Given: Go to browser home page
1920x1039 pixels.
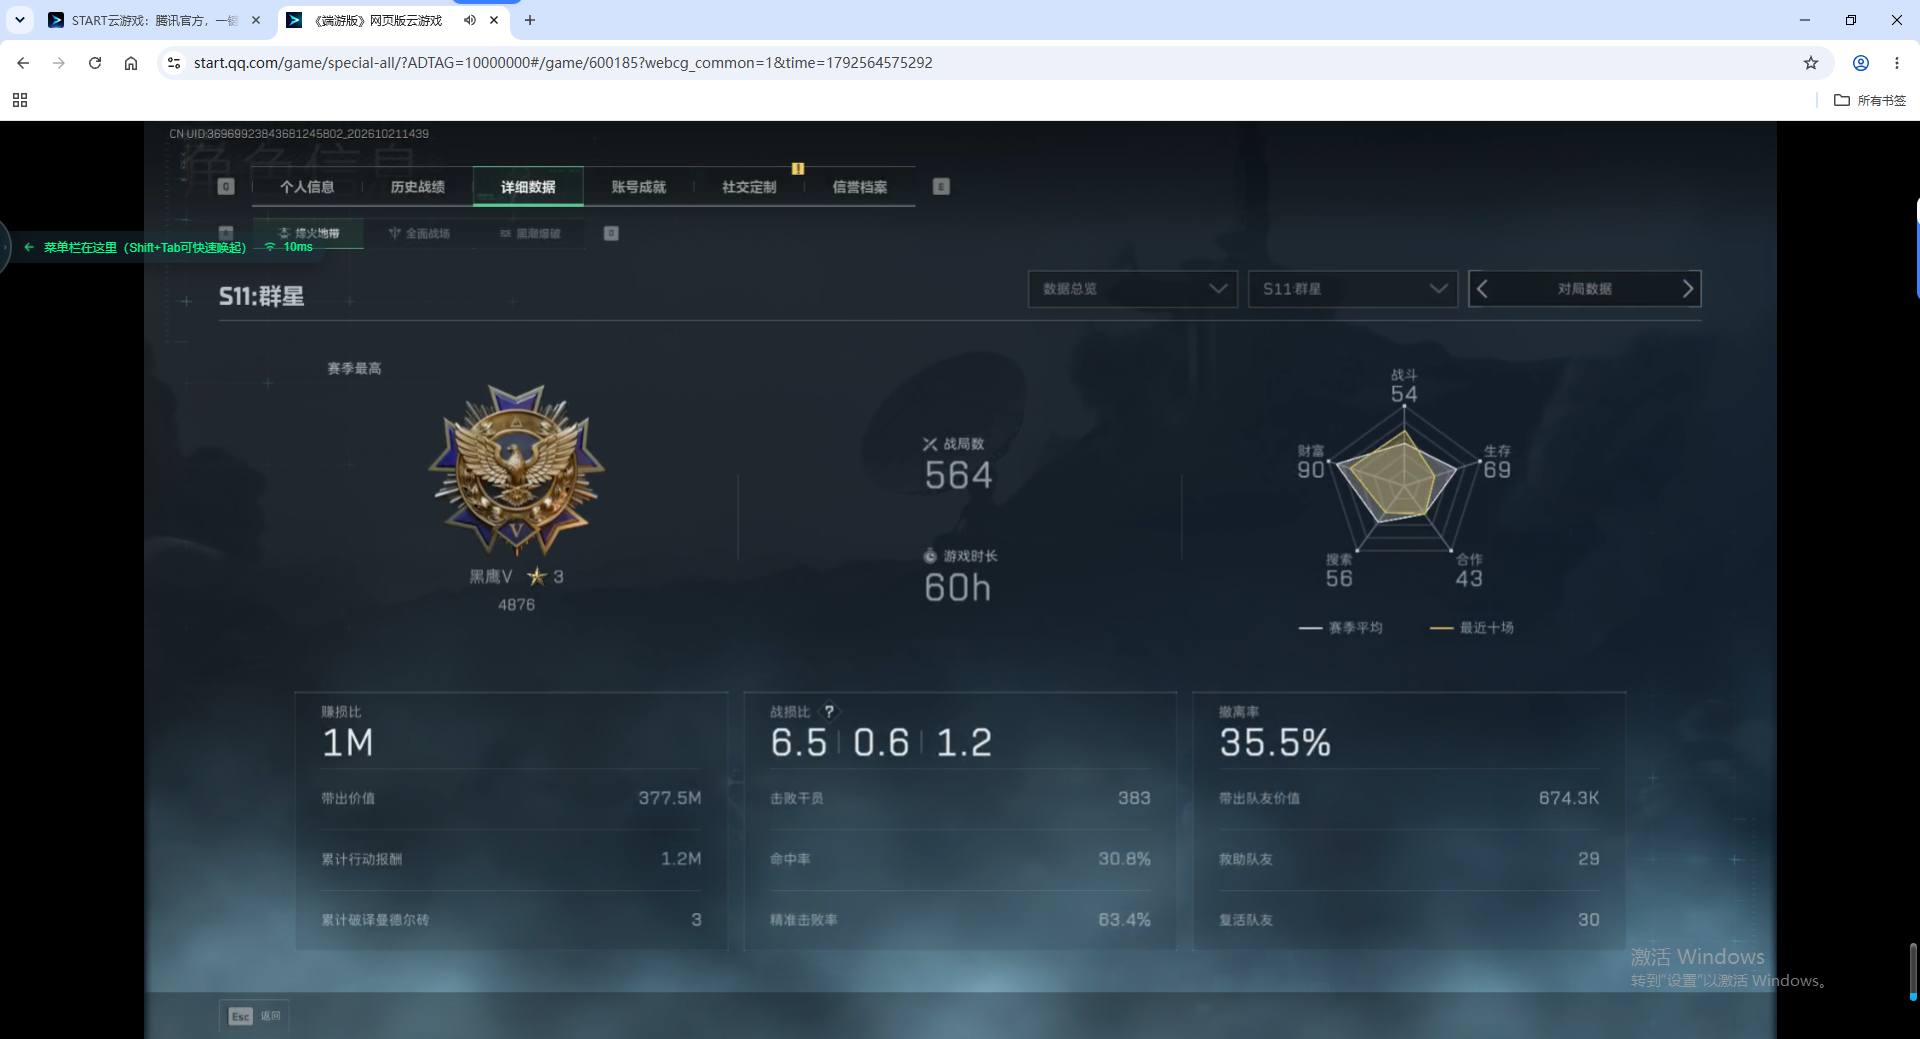Looking at the screenshot, I should [x=131, y=63].
